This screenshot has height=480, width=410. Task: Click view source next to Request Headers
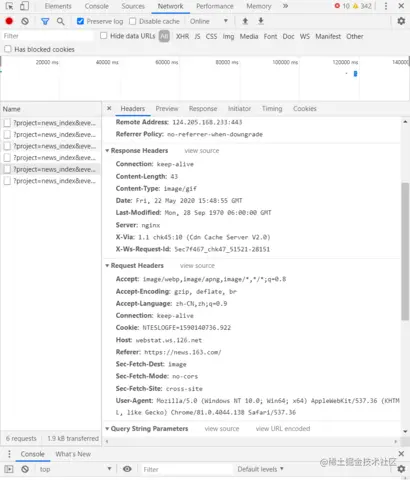point(197,266)
